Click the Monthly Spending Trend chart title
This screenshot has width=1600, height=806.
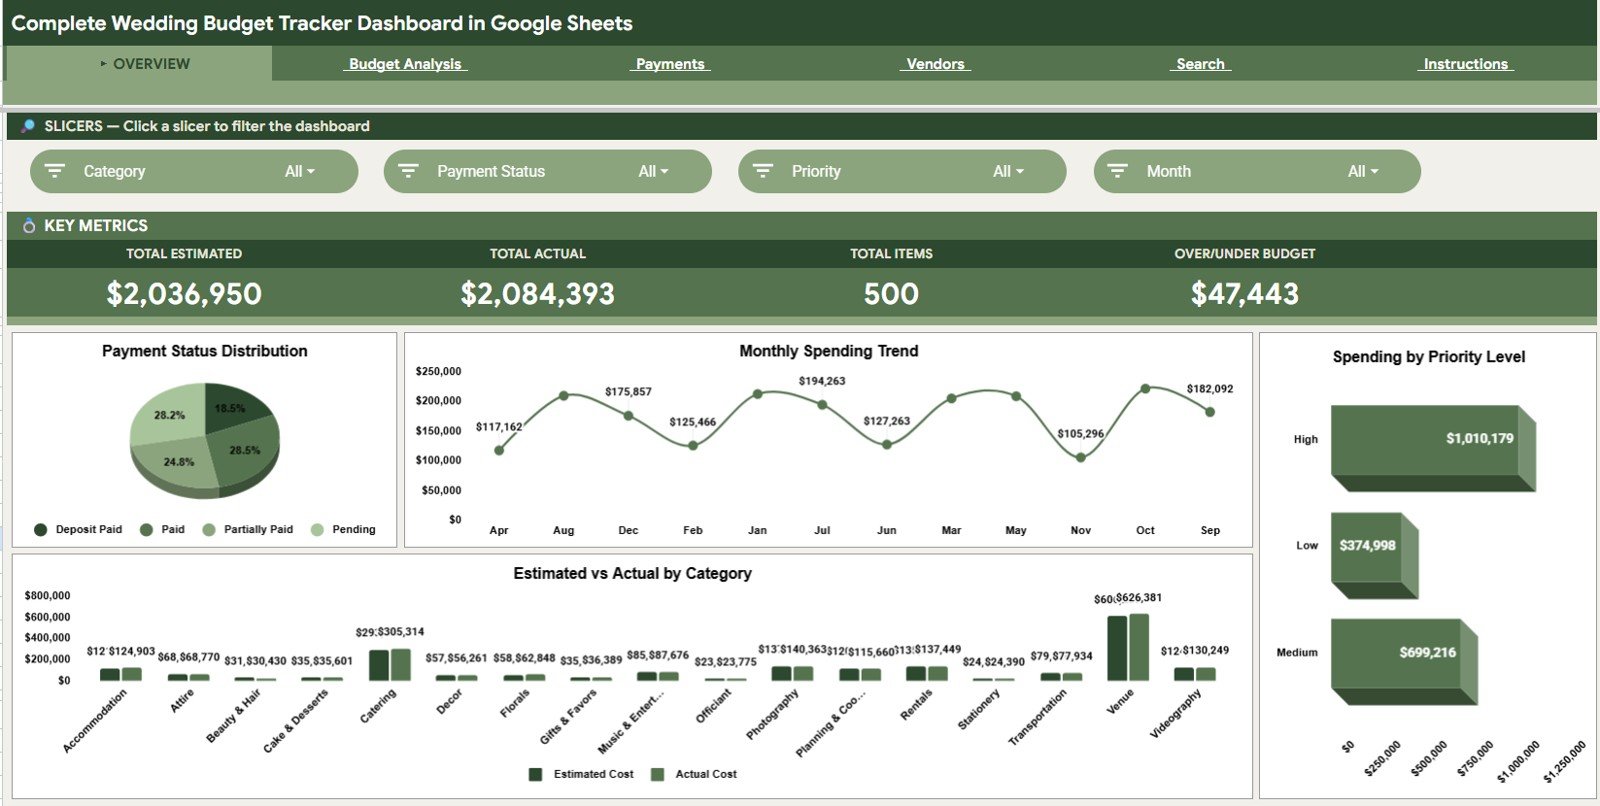coord(829,351)
